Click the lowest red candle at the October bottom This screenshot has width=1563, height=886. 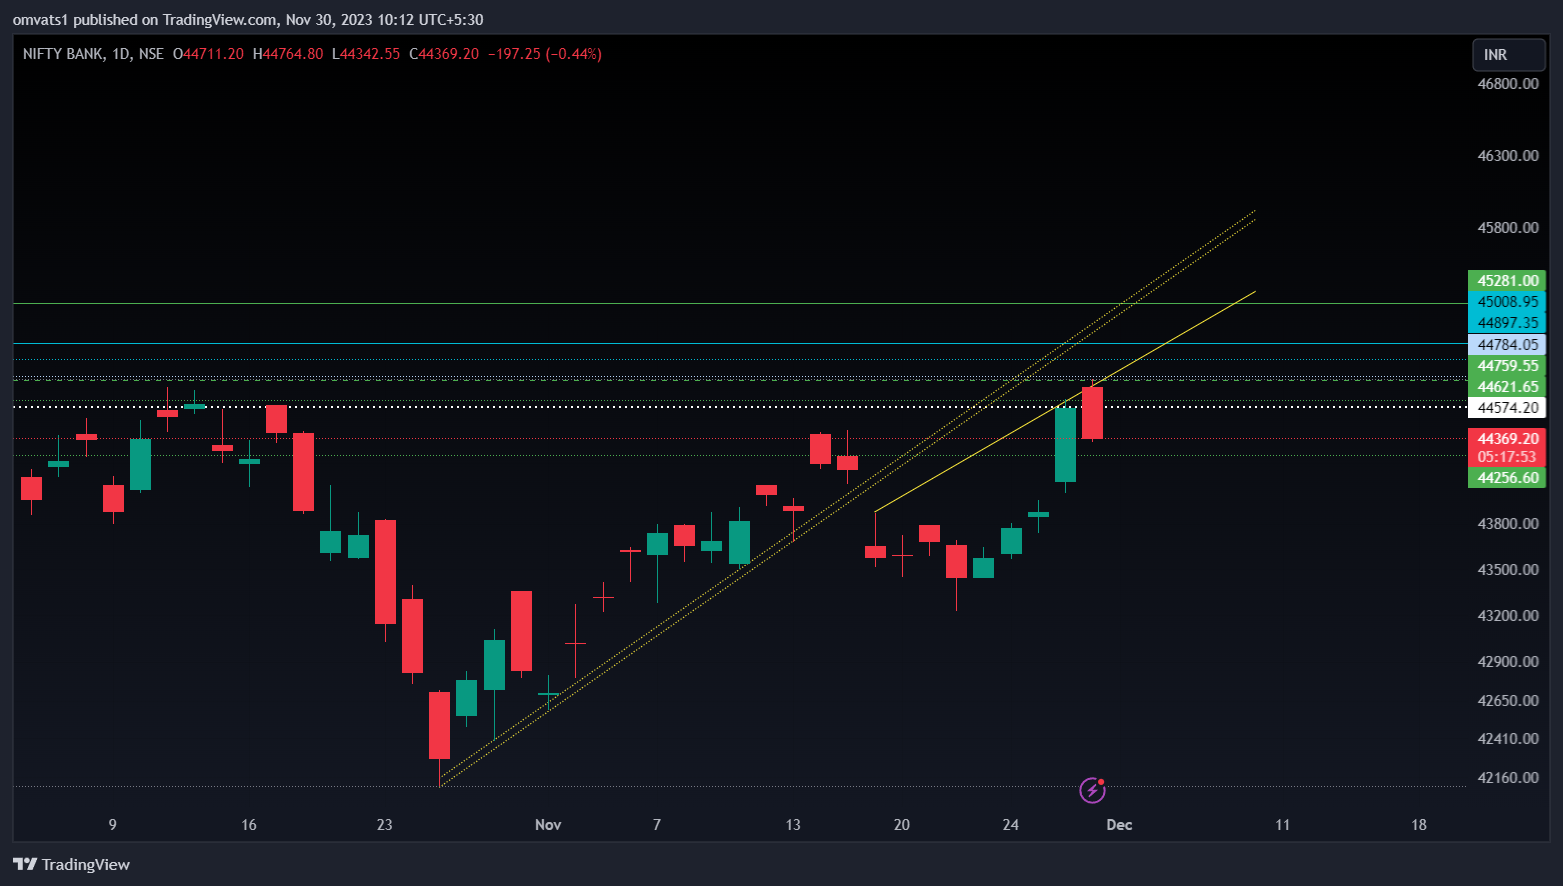[439, 726]
